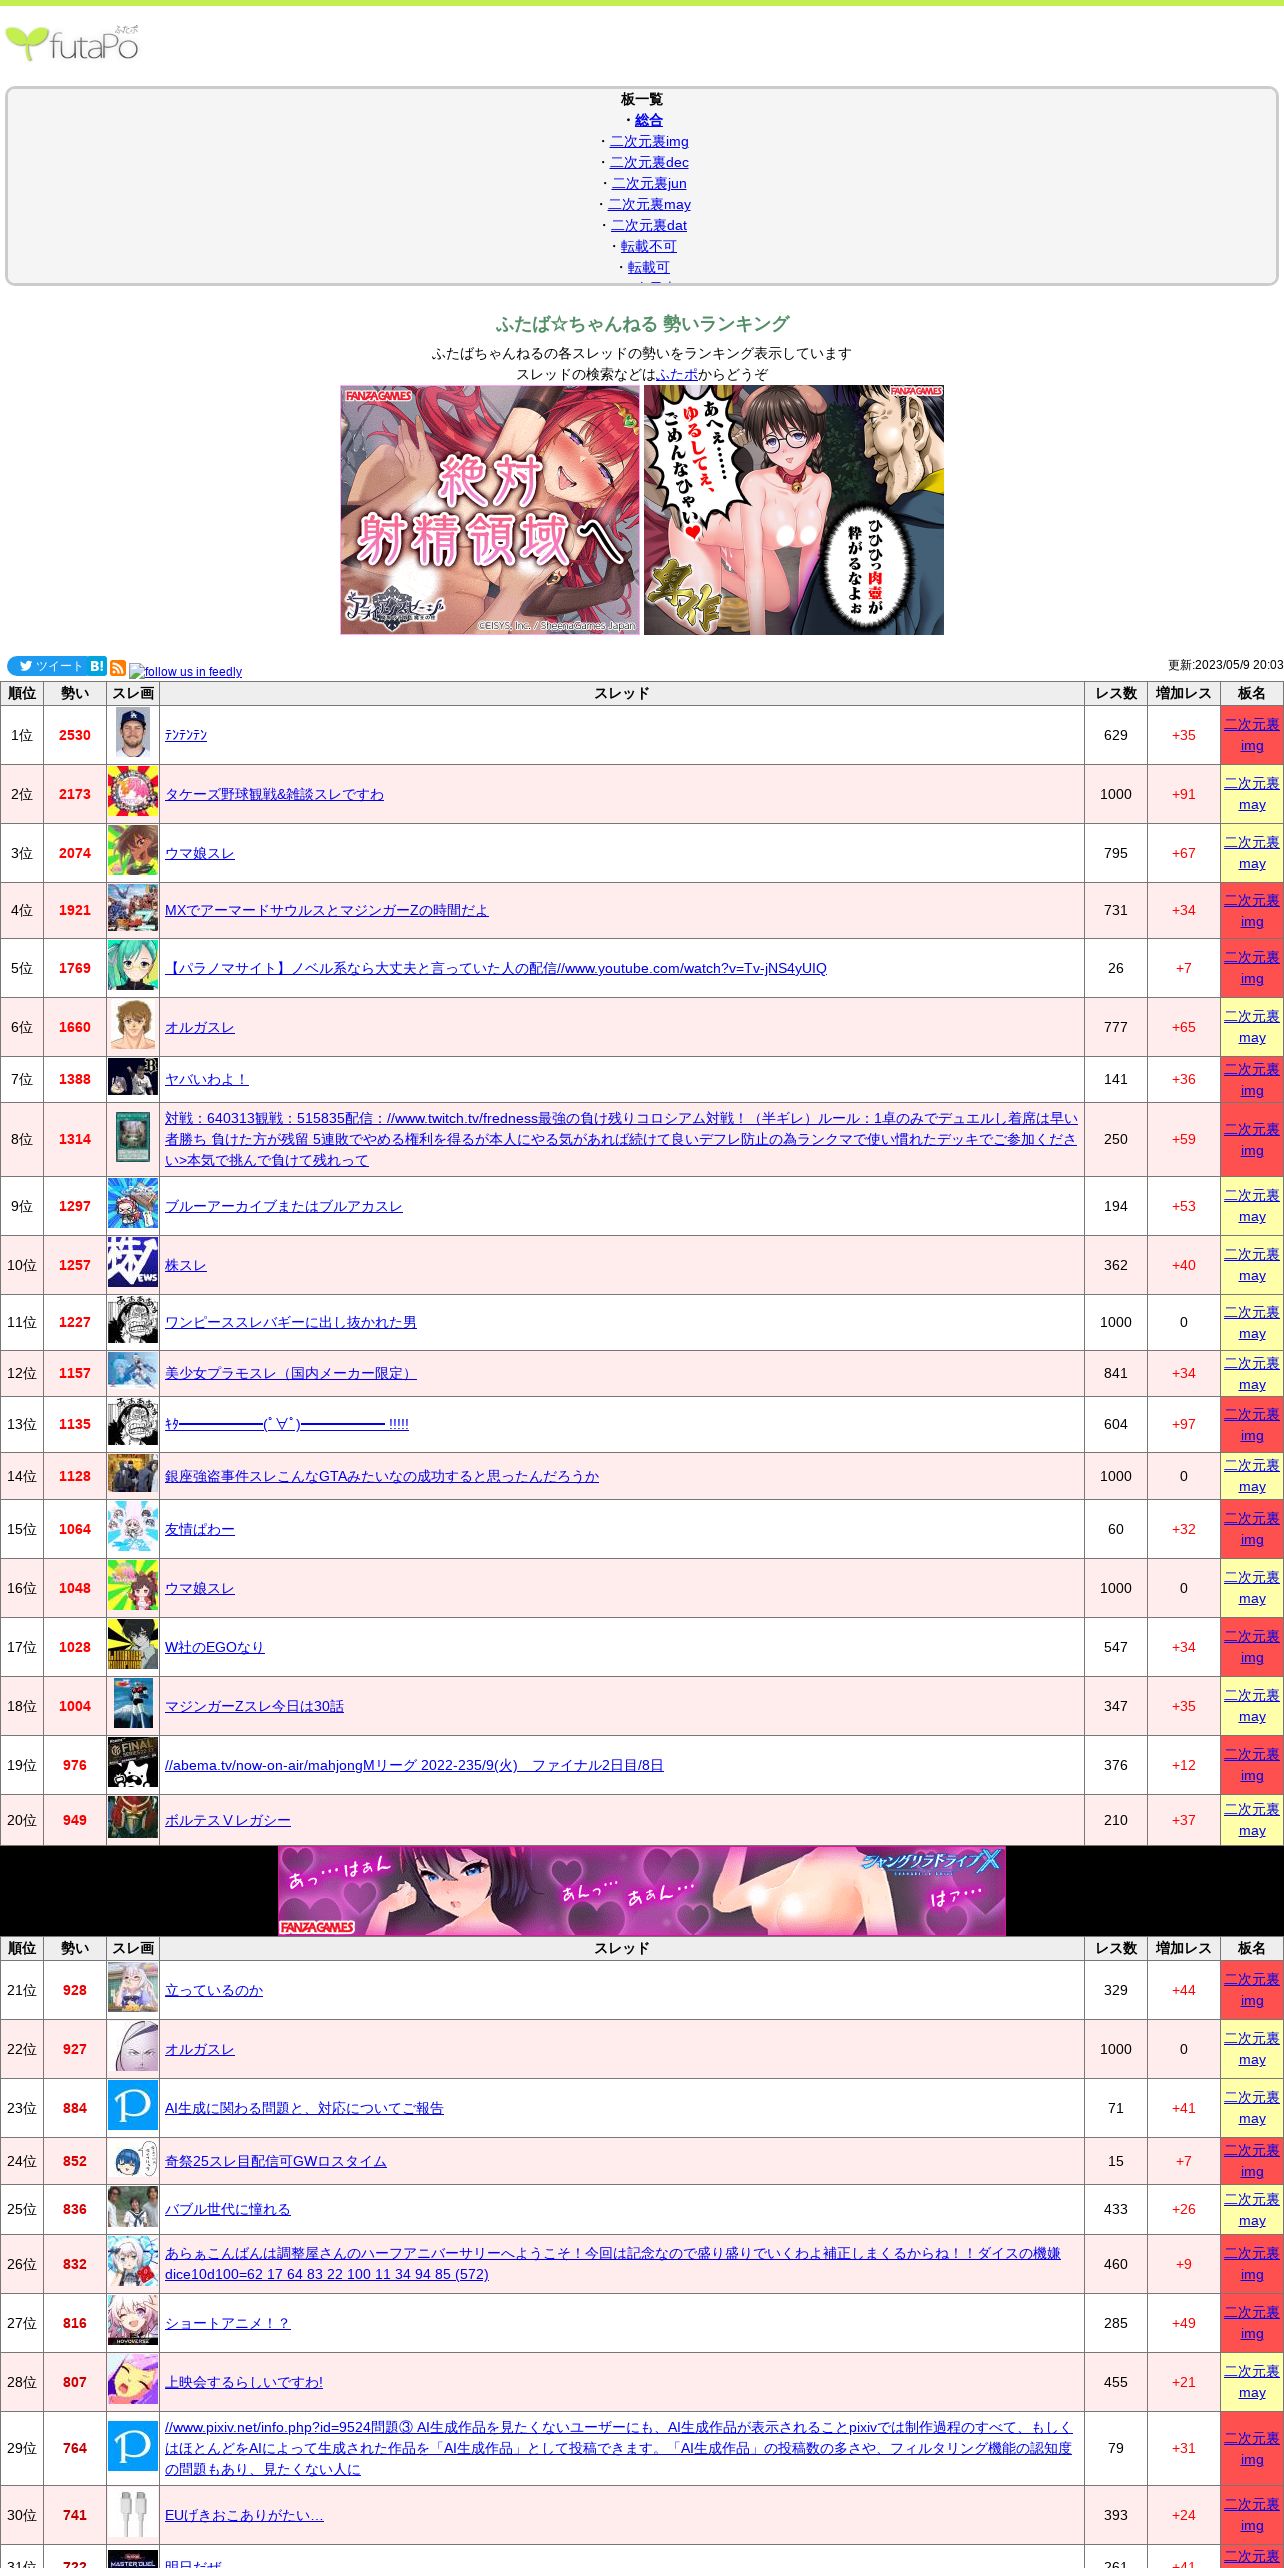Open thread thumbnail for rank 1
Image resolution: width=1284 pixels, height=2568 pixels.
coord(133,734)
